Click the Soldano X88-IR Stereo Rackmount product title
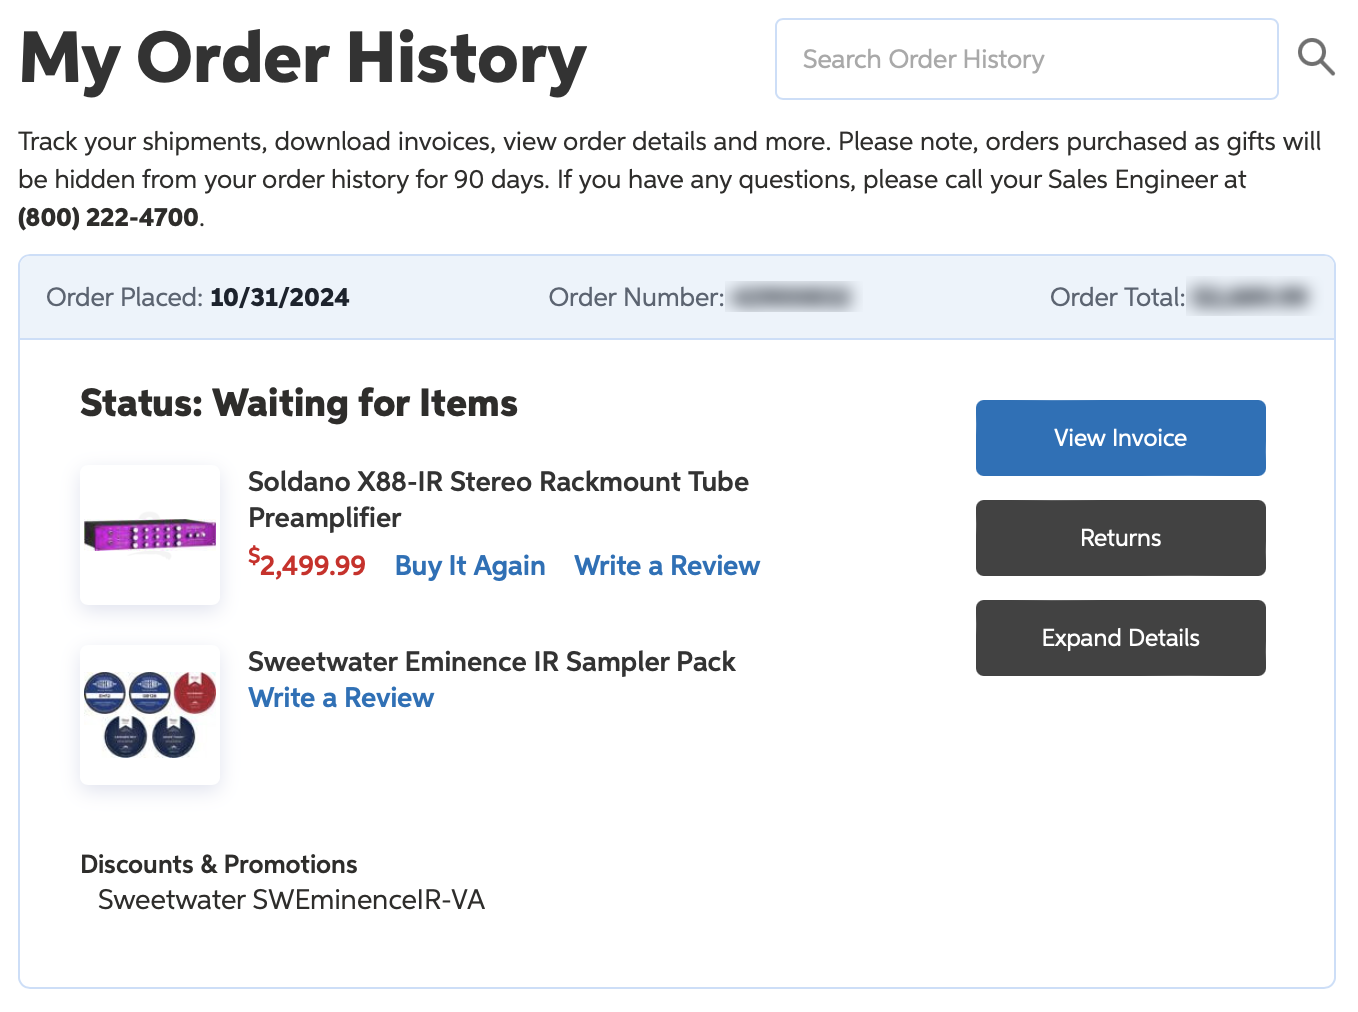This screenshot has width=1358, height=1012. pyautogui.click(x=498, y=499)
